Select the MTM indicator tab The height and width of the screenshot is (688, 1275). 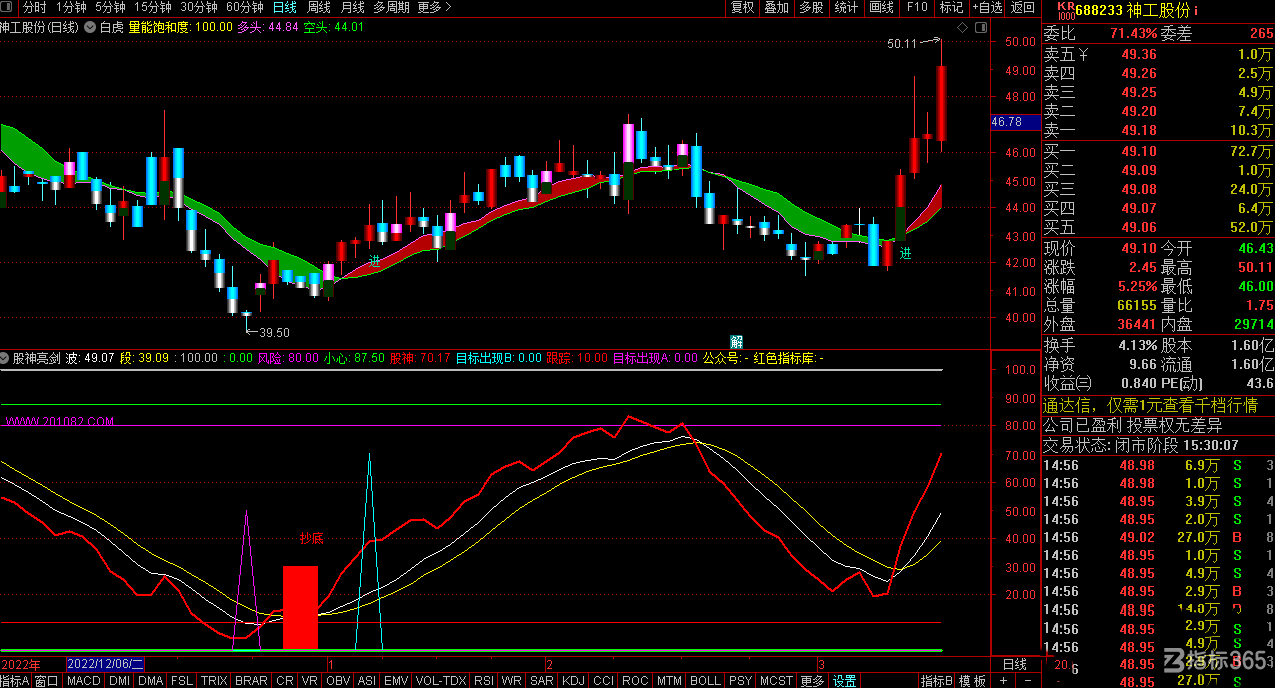click(x=669, y=681)
